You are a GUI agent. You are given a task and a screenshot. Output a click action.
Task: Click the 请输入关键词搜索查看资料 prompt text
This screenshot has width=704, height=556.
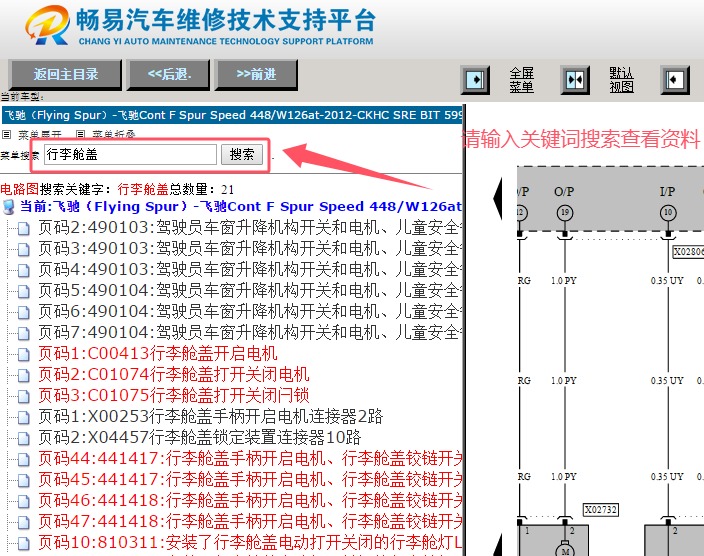(x=582, y=139)
